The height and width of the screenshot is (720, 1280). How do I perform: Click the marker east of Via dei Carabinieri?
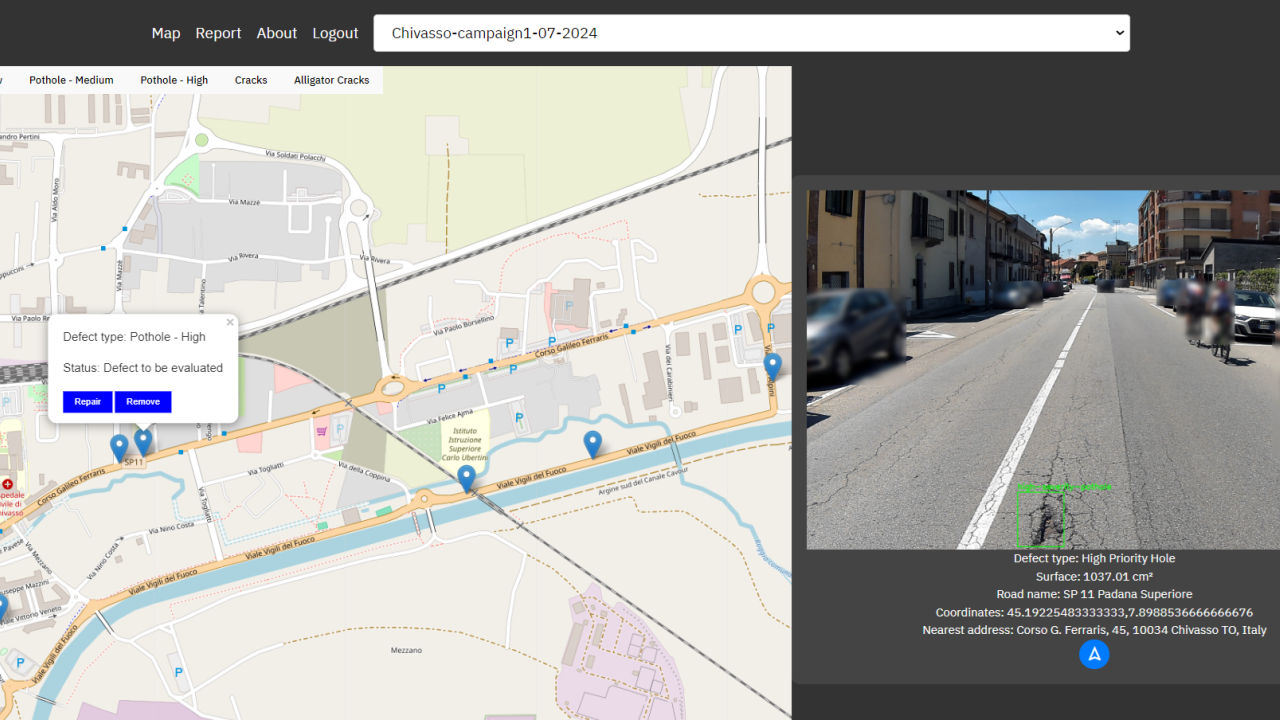tap(772, 365)
